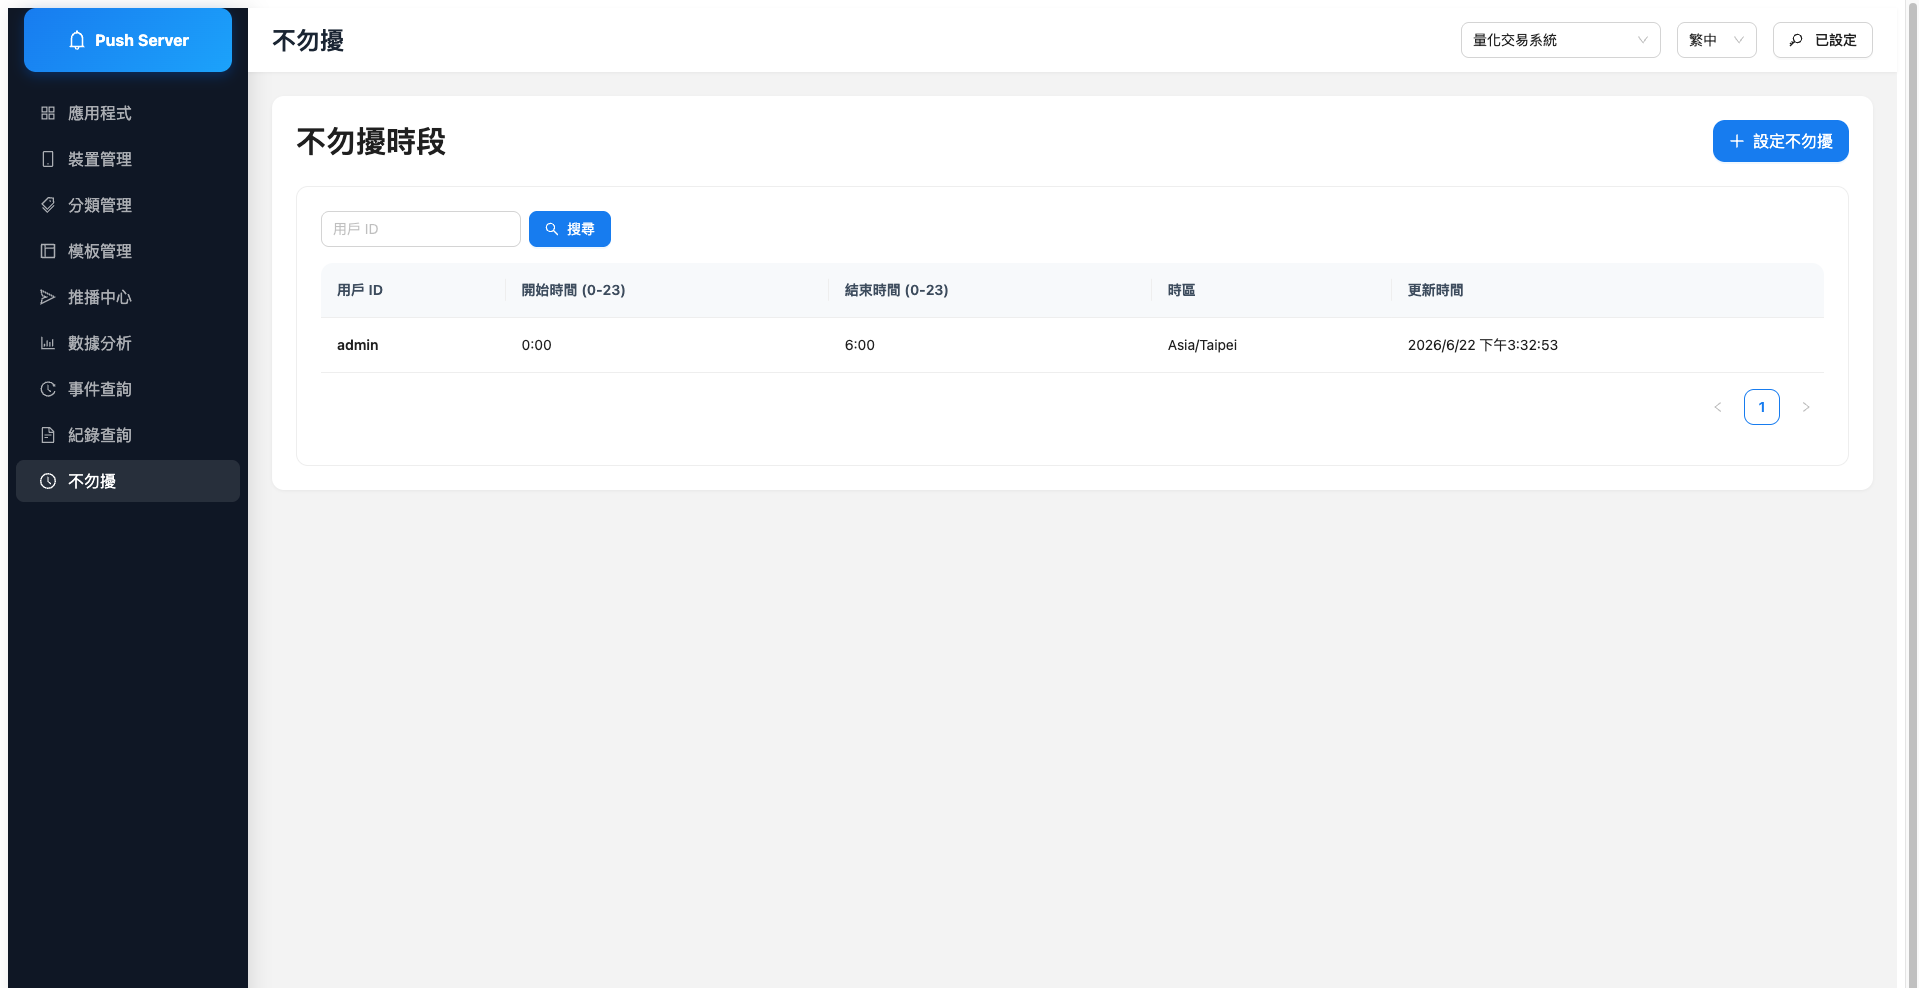Select the 裝置管理 device icon
This screenshot has width=1919, height=988.
[x=48, y=159]
